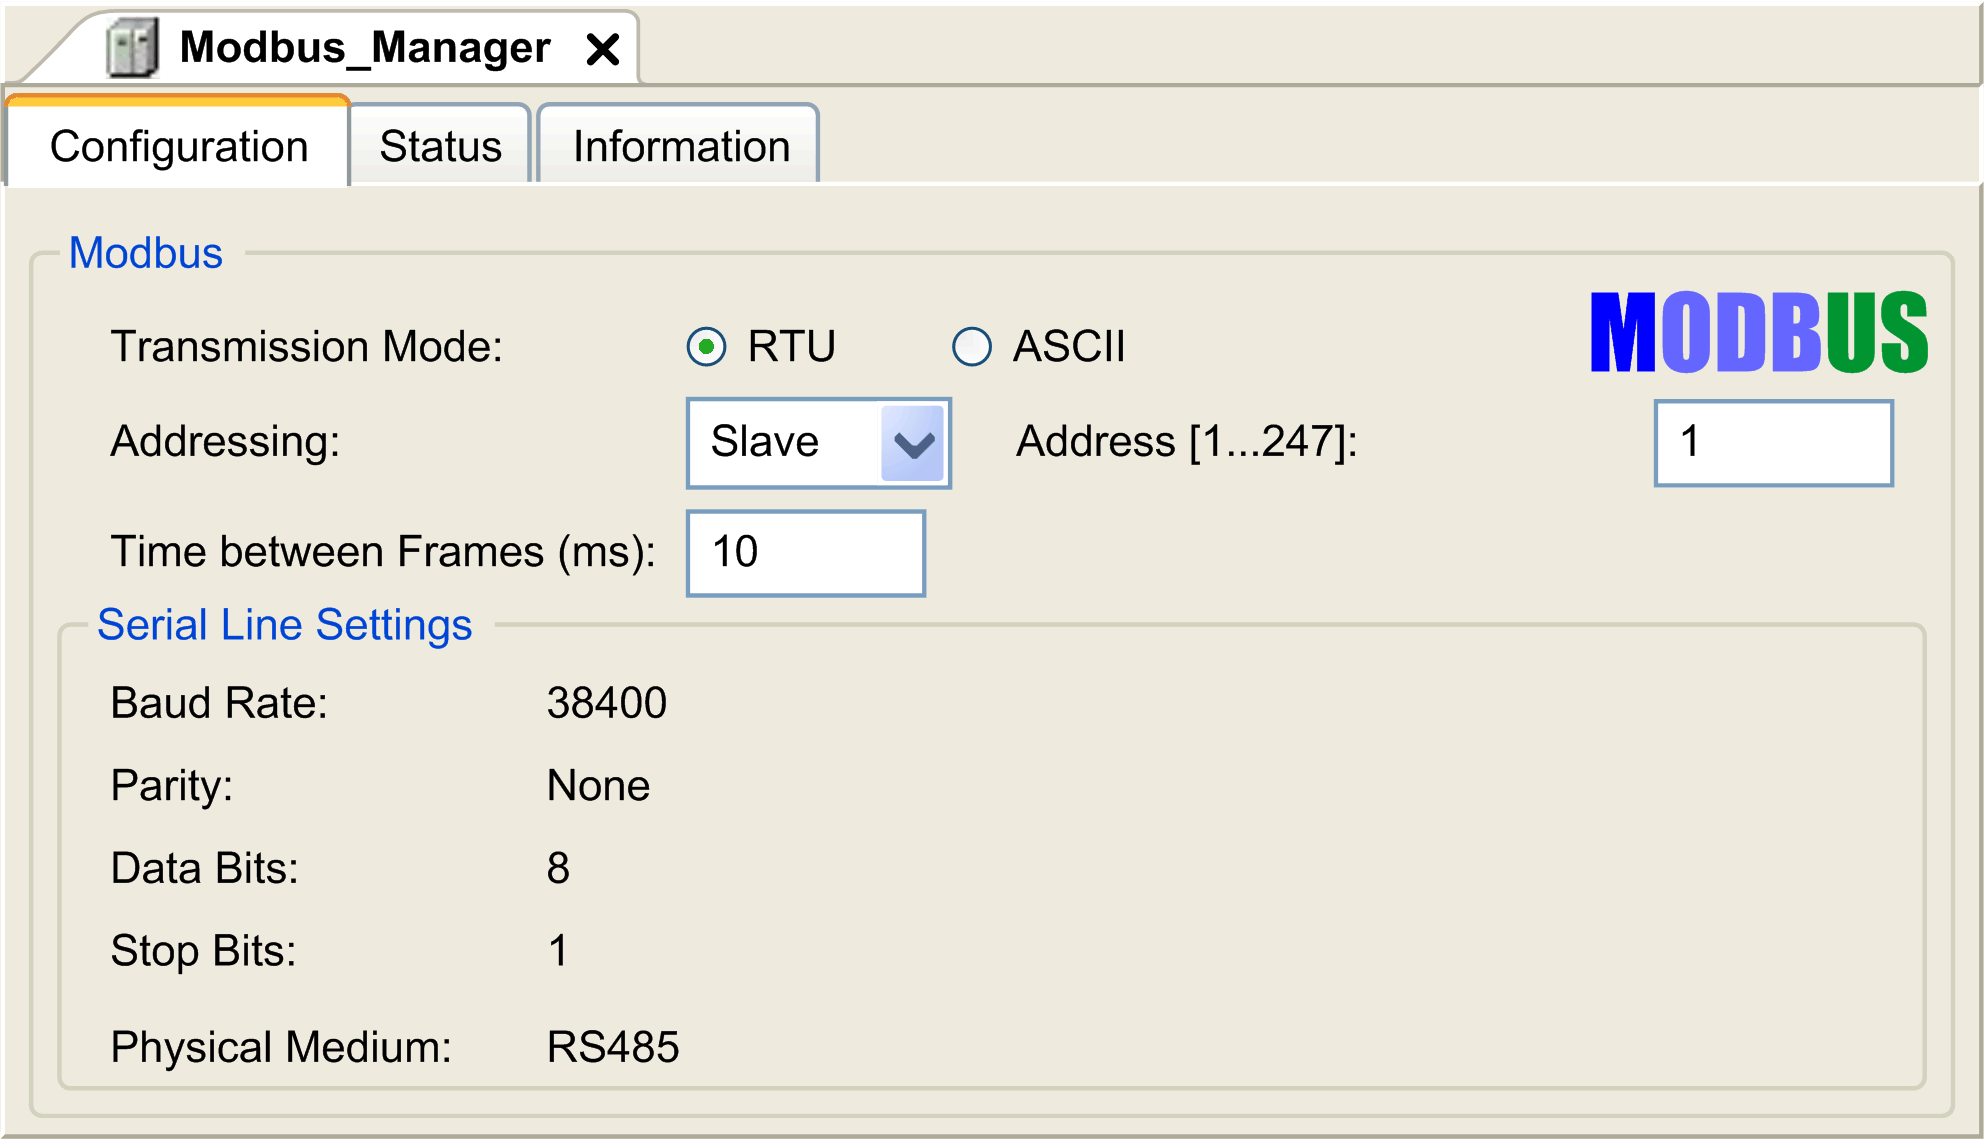The width and height of the screenshot is (1984, 1140).
Task: Click the Modbus_Manager device icon in the title tab
Action: [133, 44]
